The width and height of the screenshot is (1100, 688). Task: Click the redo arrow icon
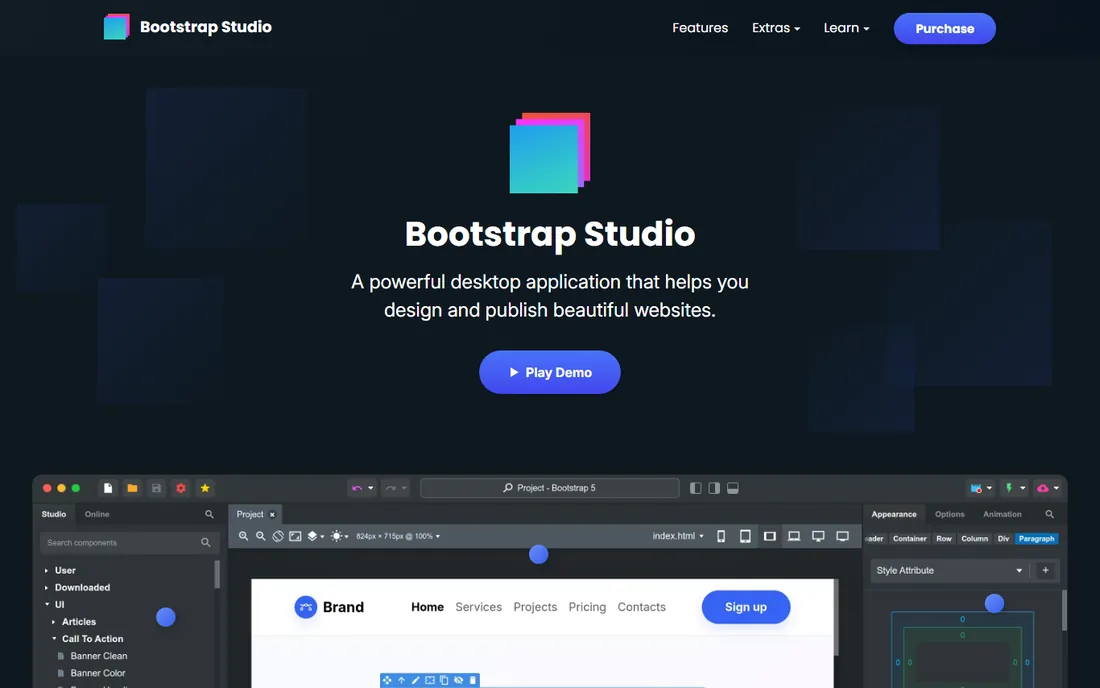(x=391, y=488)
